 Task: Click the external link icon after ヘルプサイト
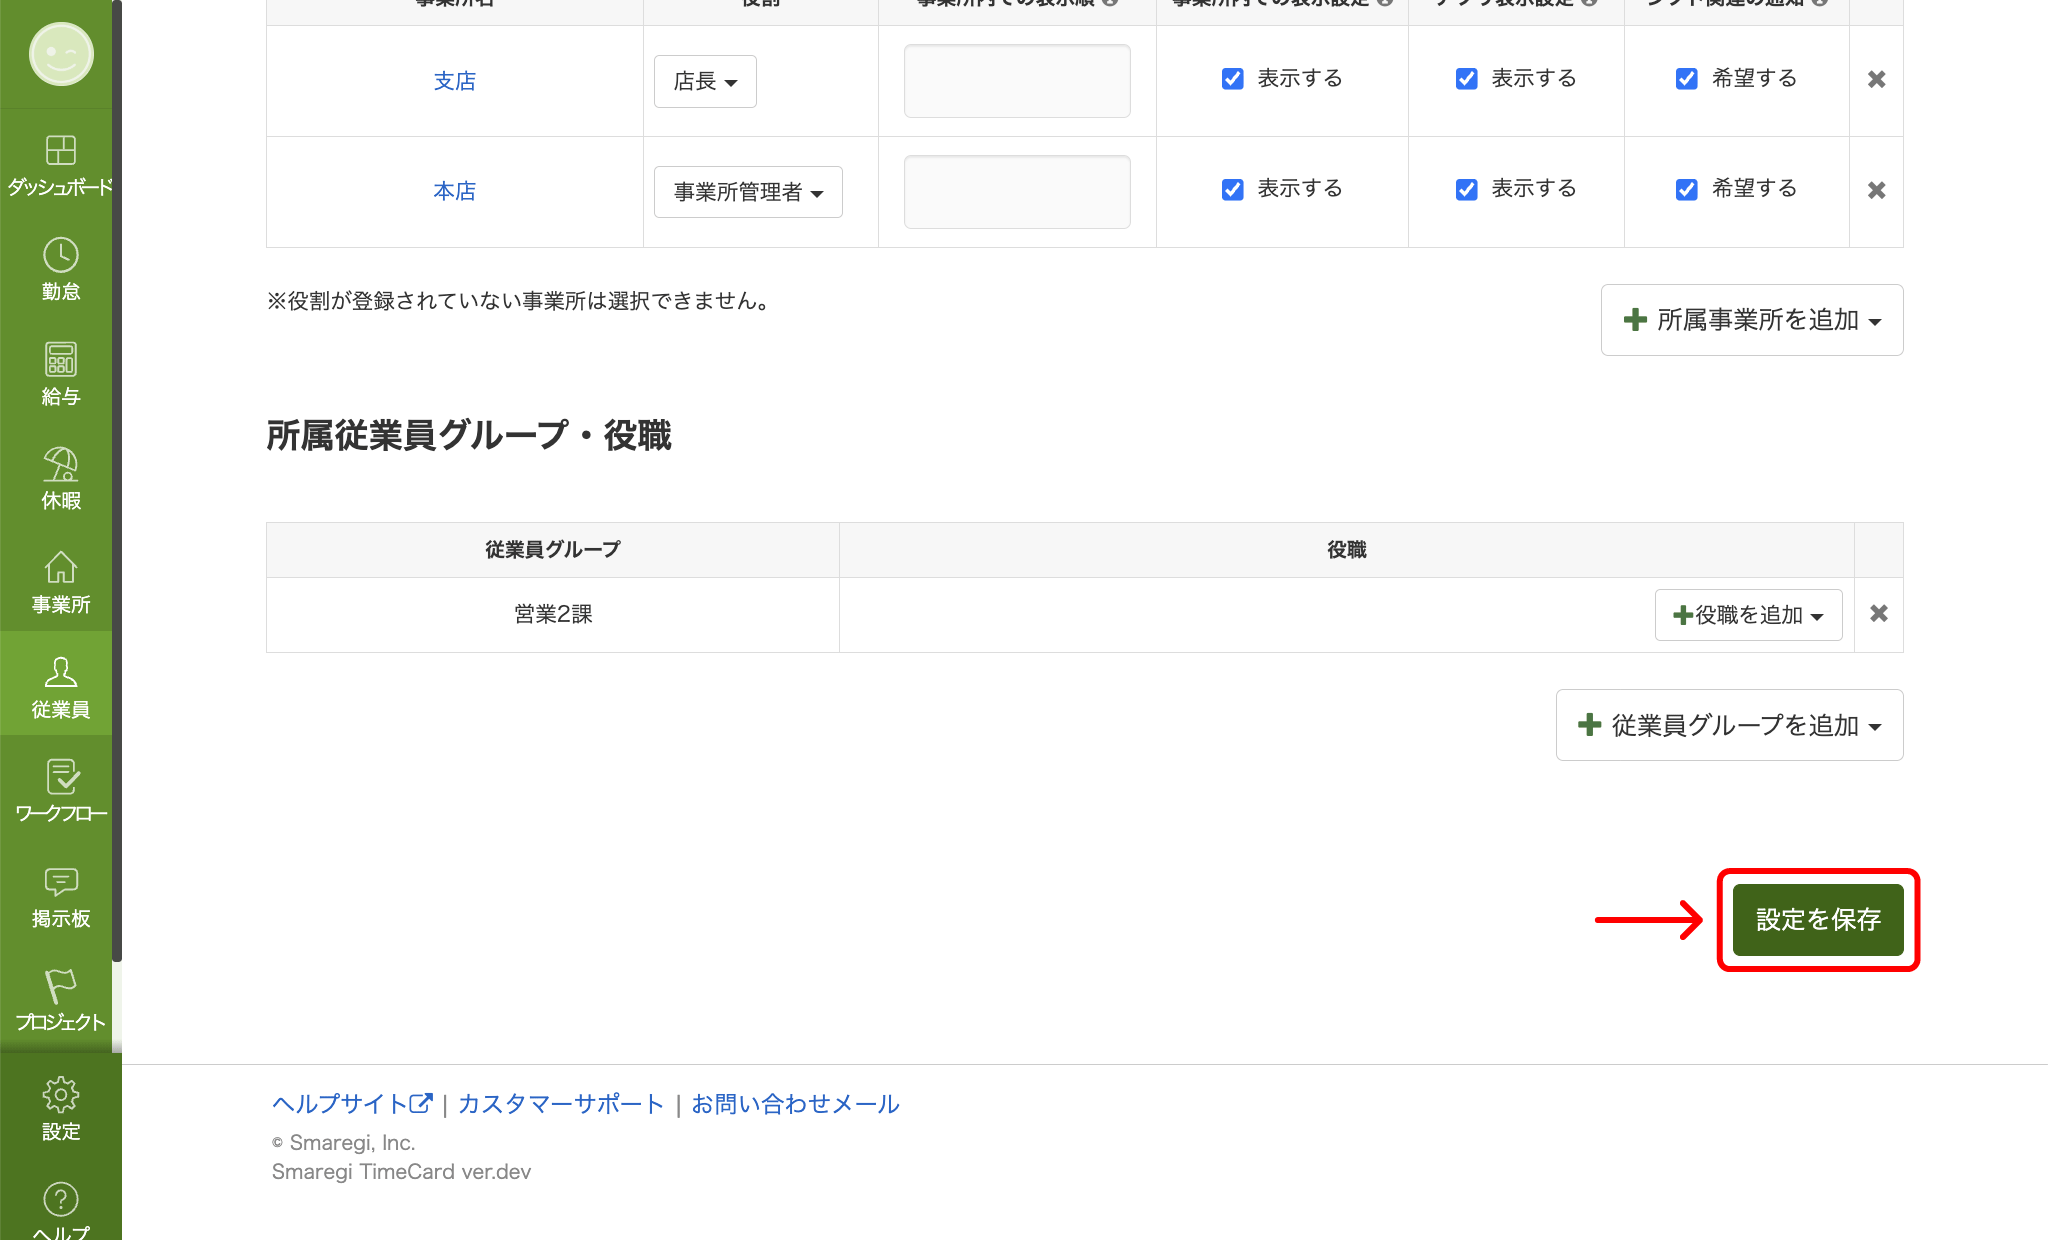tap(421, 1103)
